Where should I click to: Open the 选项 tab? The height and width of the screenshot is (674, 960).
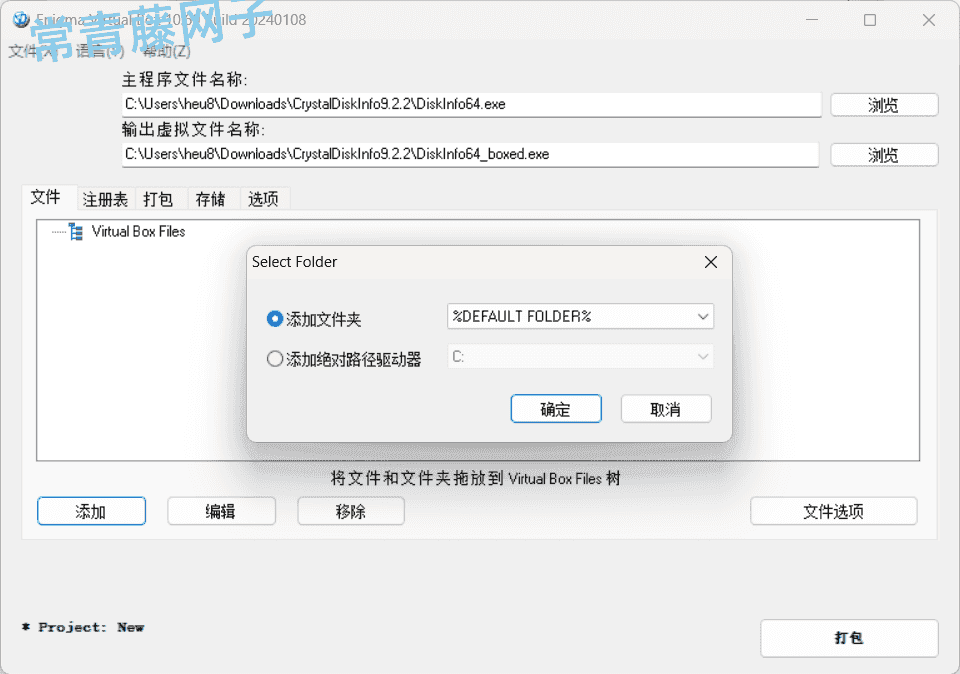(263, 199)
